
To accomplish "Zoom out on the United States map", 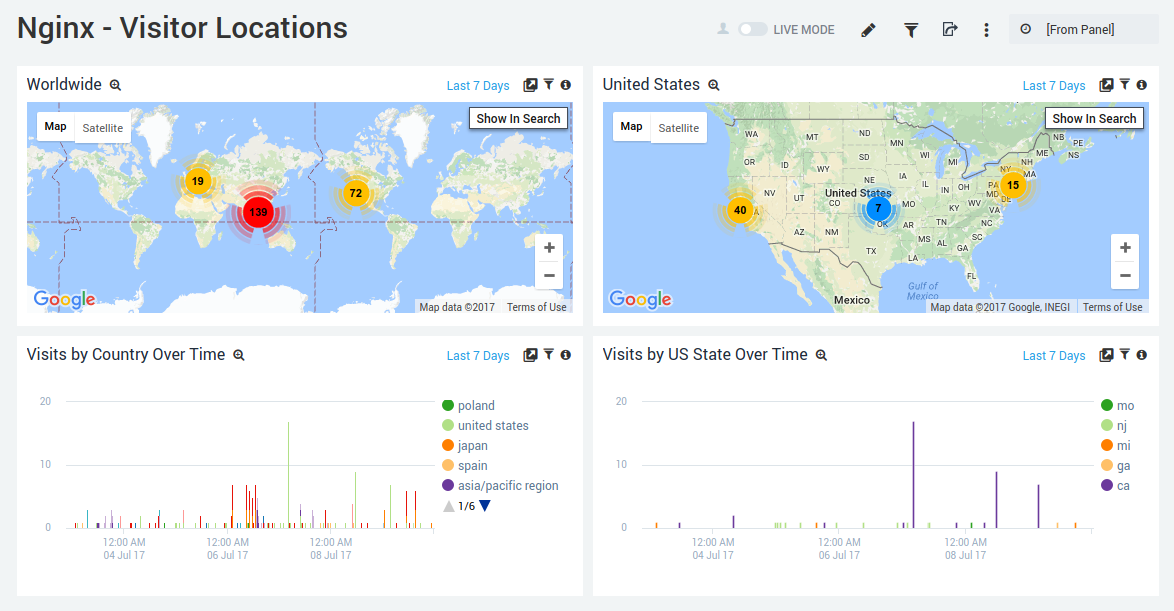I will 1125,276.
